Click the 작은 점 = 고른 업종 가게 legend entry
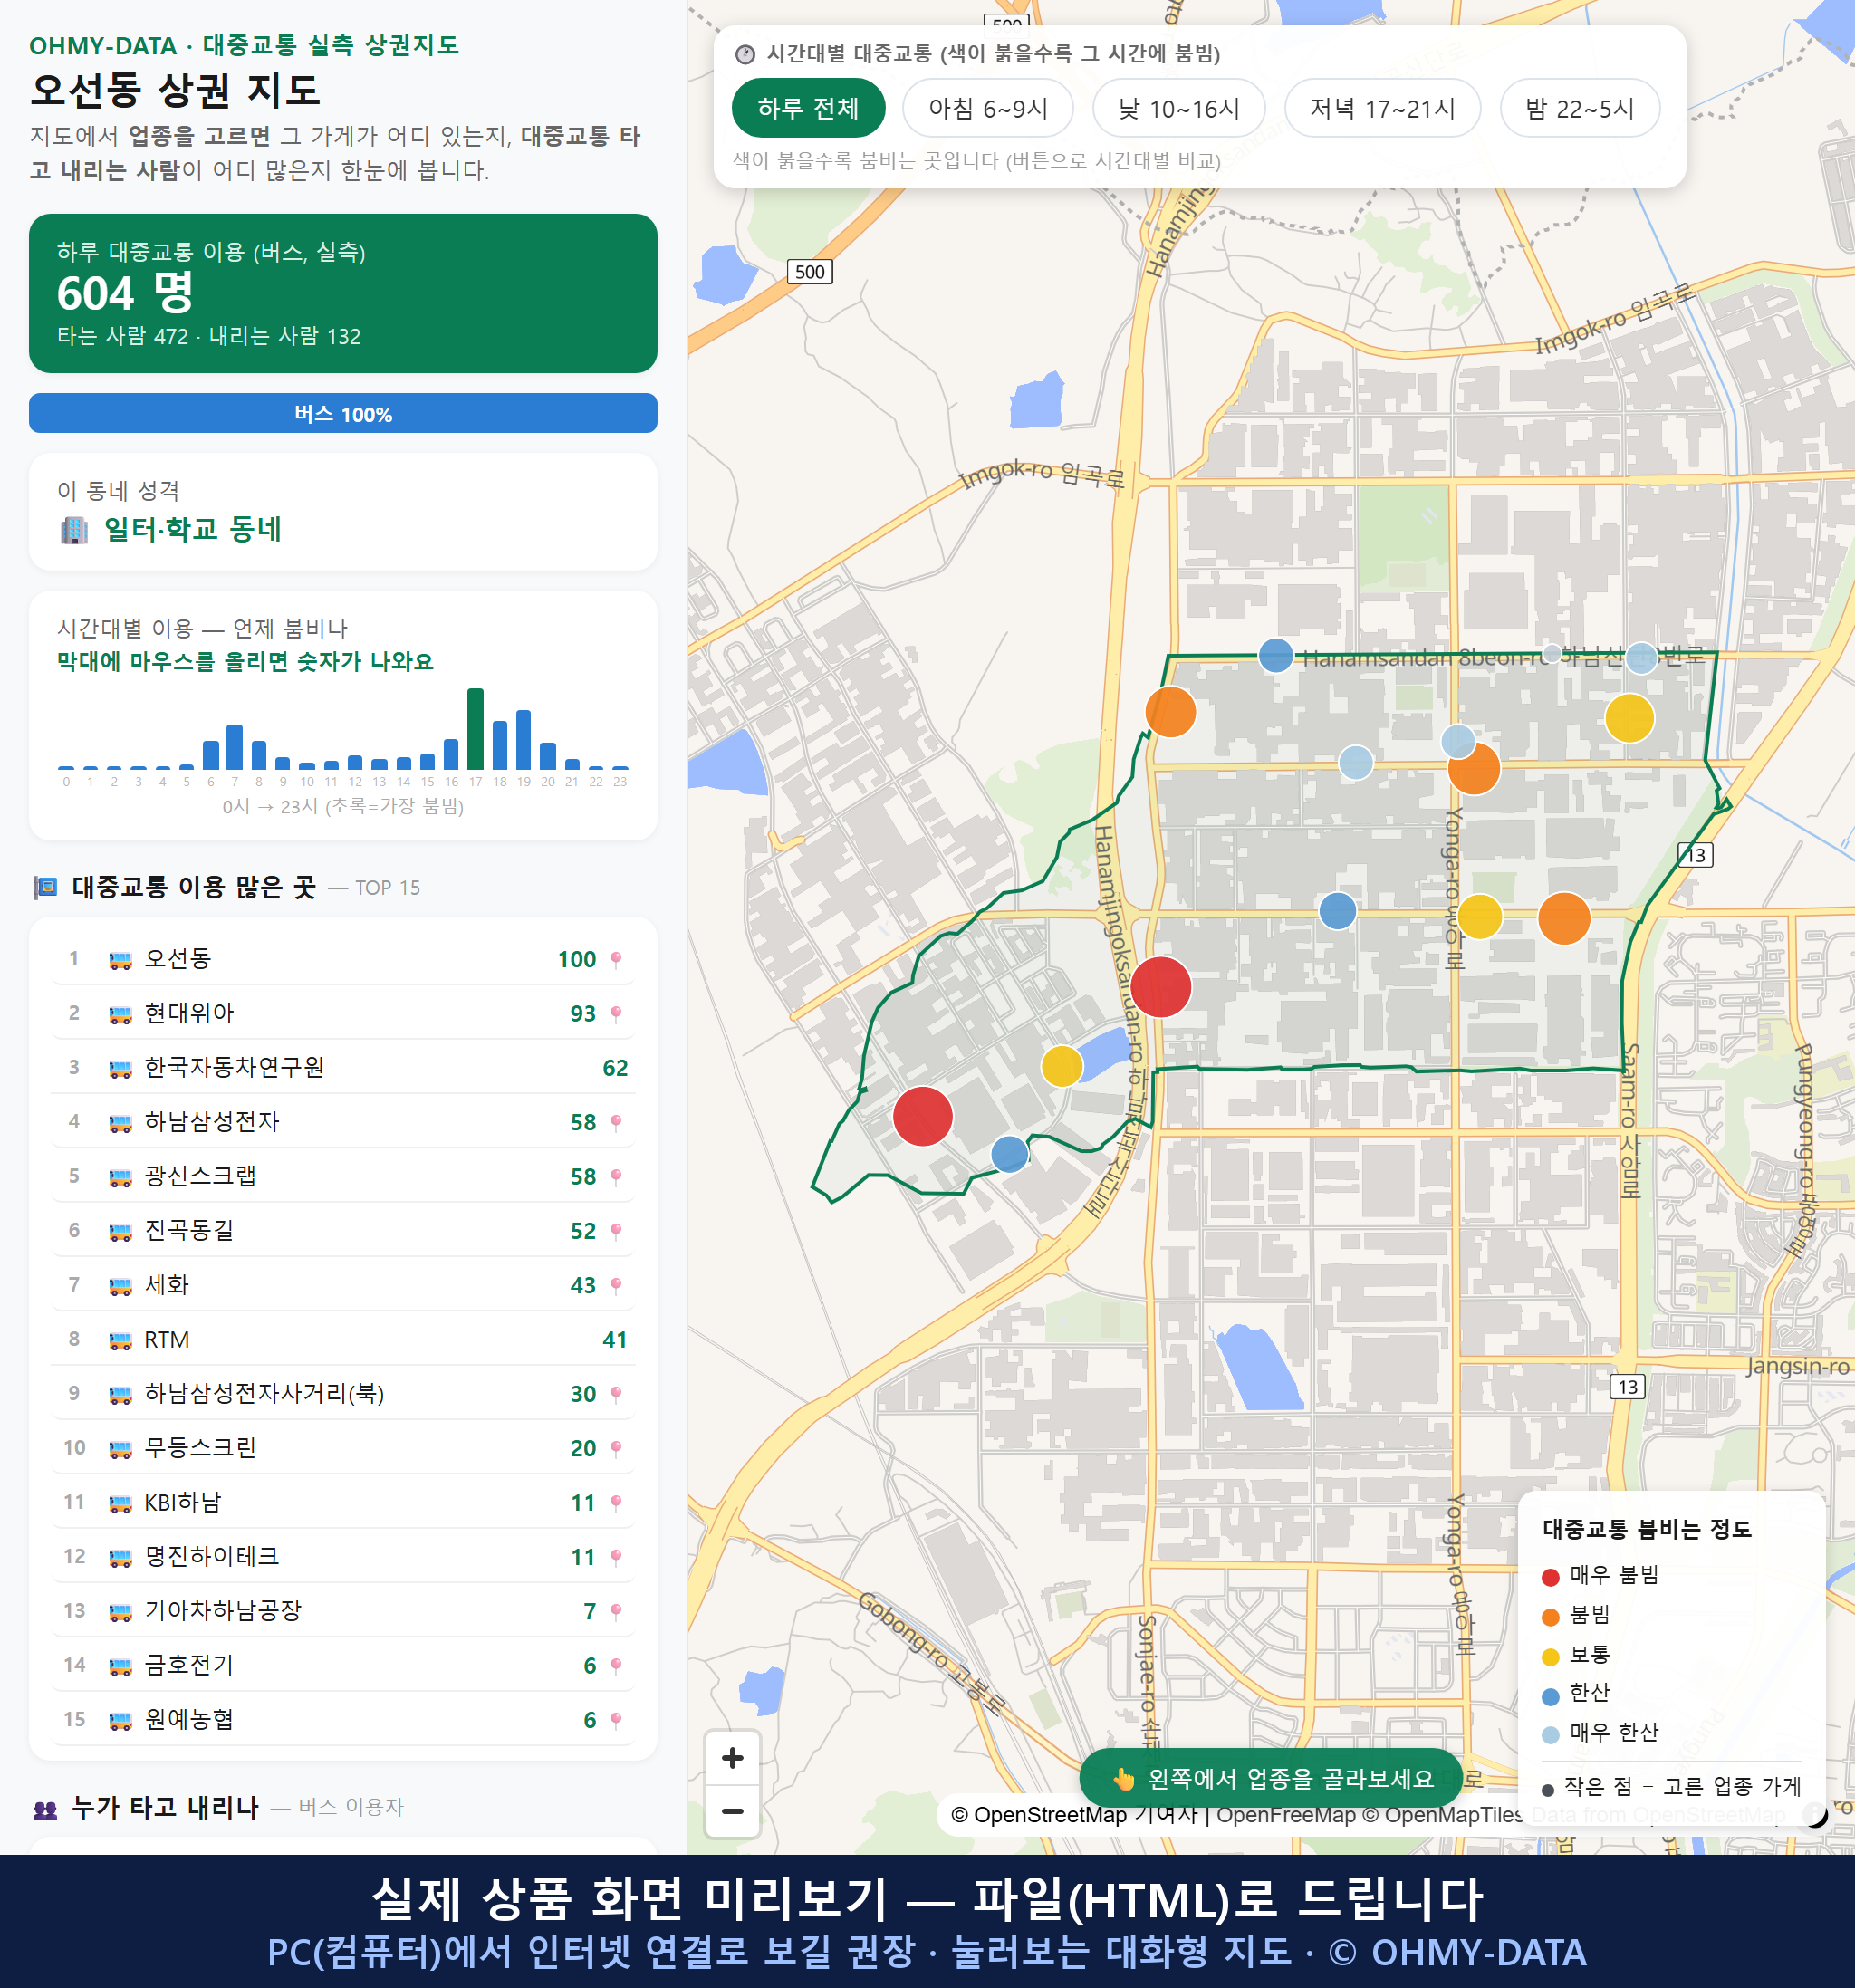1855x1988 pixels. tap(1671, 1787)
